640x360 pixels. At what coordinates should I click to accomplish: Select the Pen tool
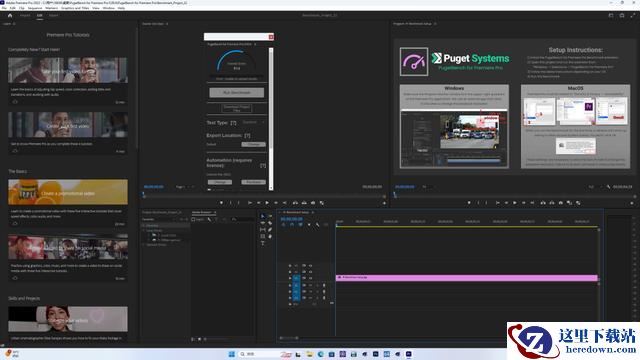tap(270, 229)
